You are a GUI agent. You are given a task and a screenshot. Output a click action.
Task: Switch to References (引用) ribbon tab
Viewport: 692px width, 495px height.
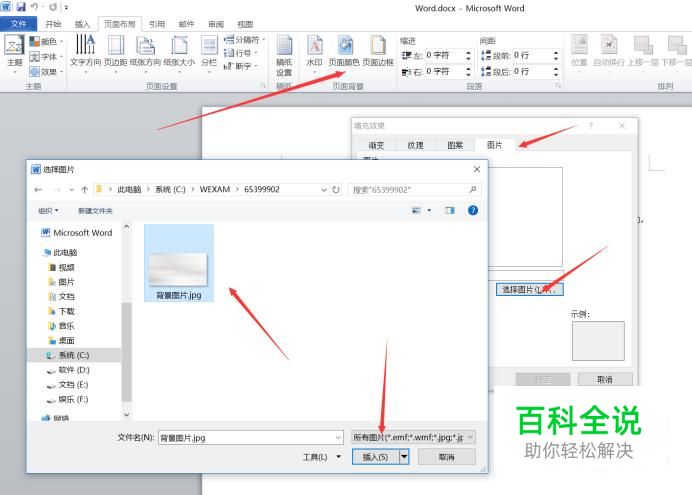point(157,24)
